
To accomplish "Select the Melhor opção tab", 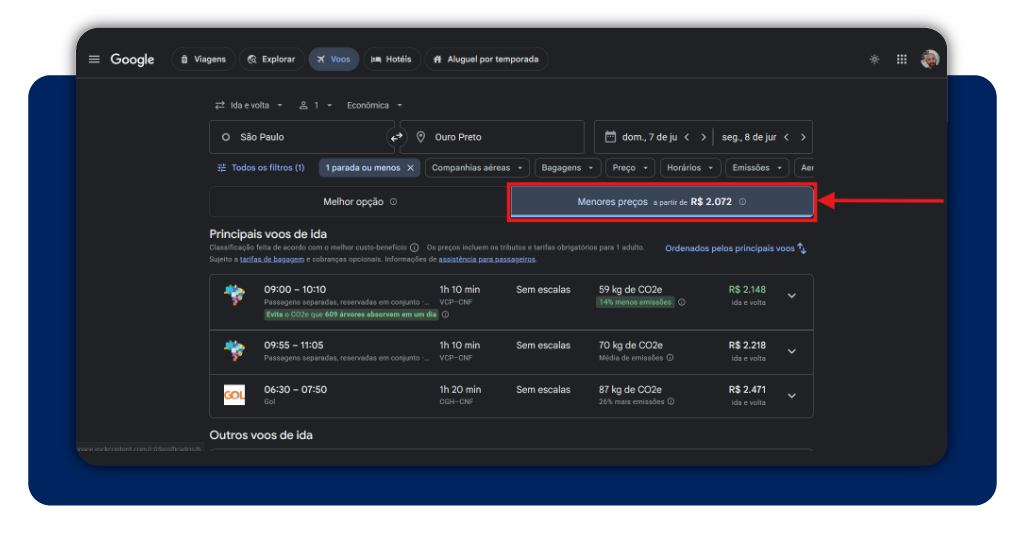I will pos(359,202).
